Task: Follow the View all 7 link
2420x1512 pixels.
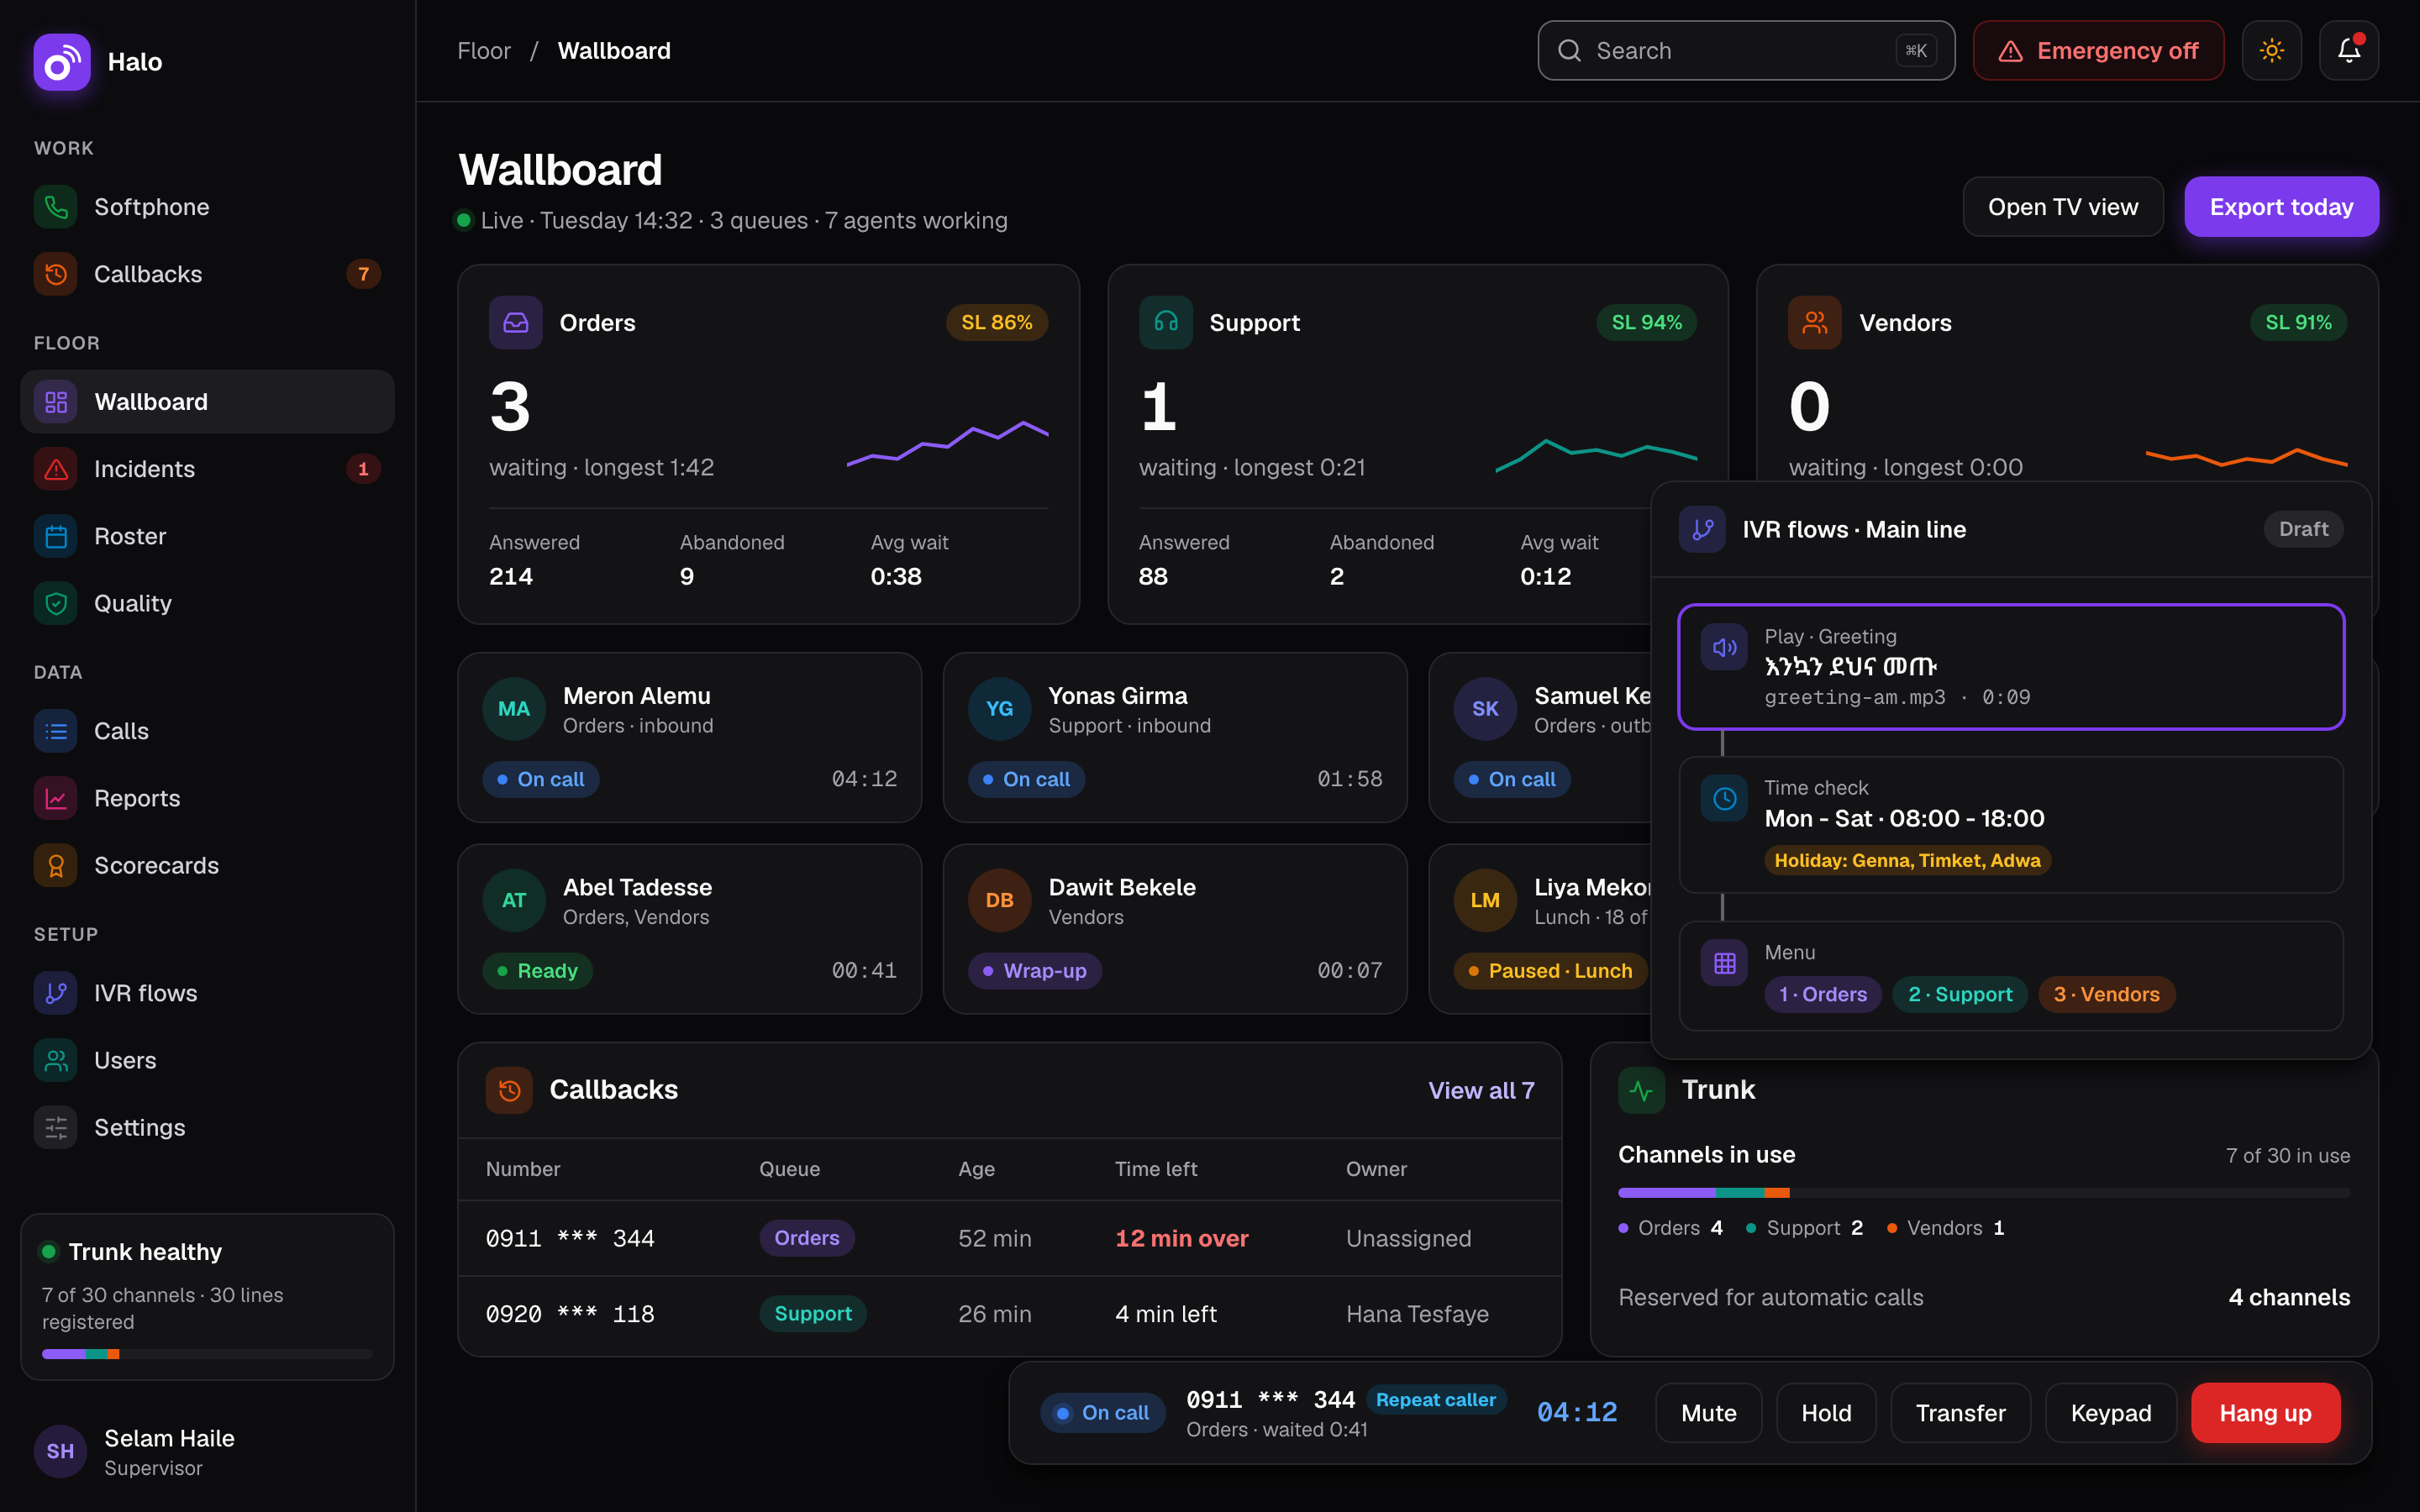Action: tap(1481, 1090)
